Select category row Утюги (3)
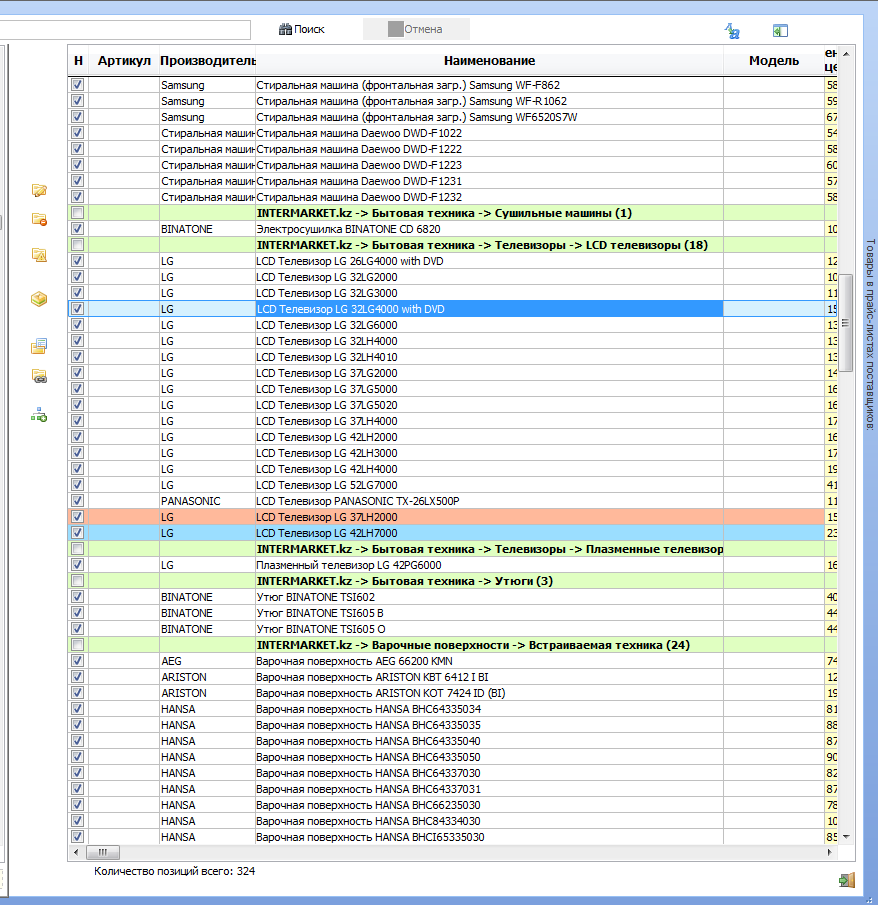The image size is (878, 905). coord(453,581)
